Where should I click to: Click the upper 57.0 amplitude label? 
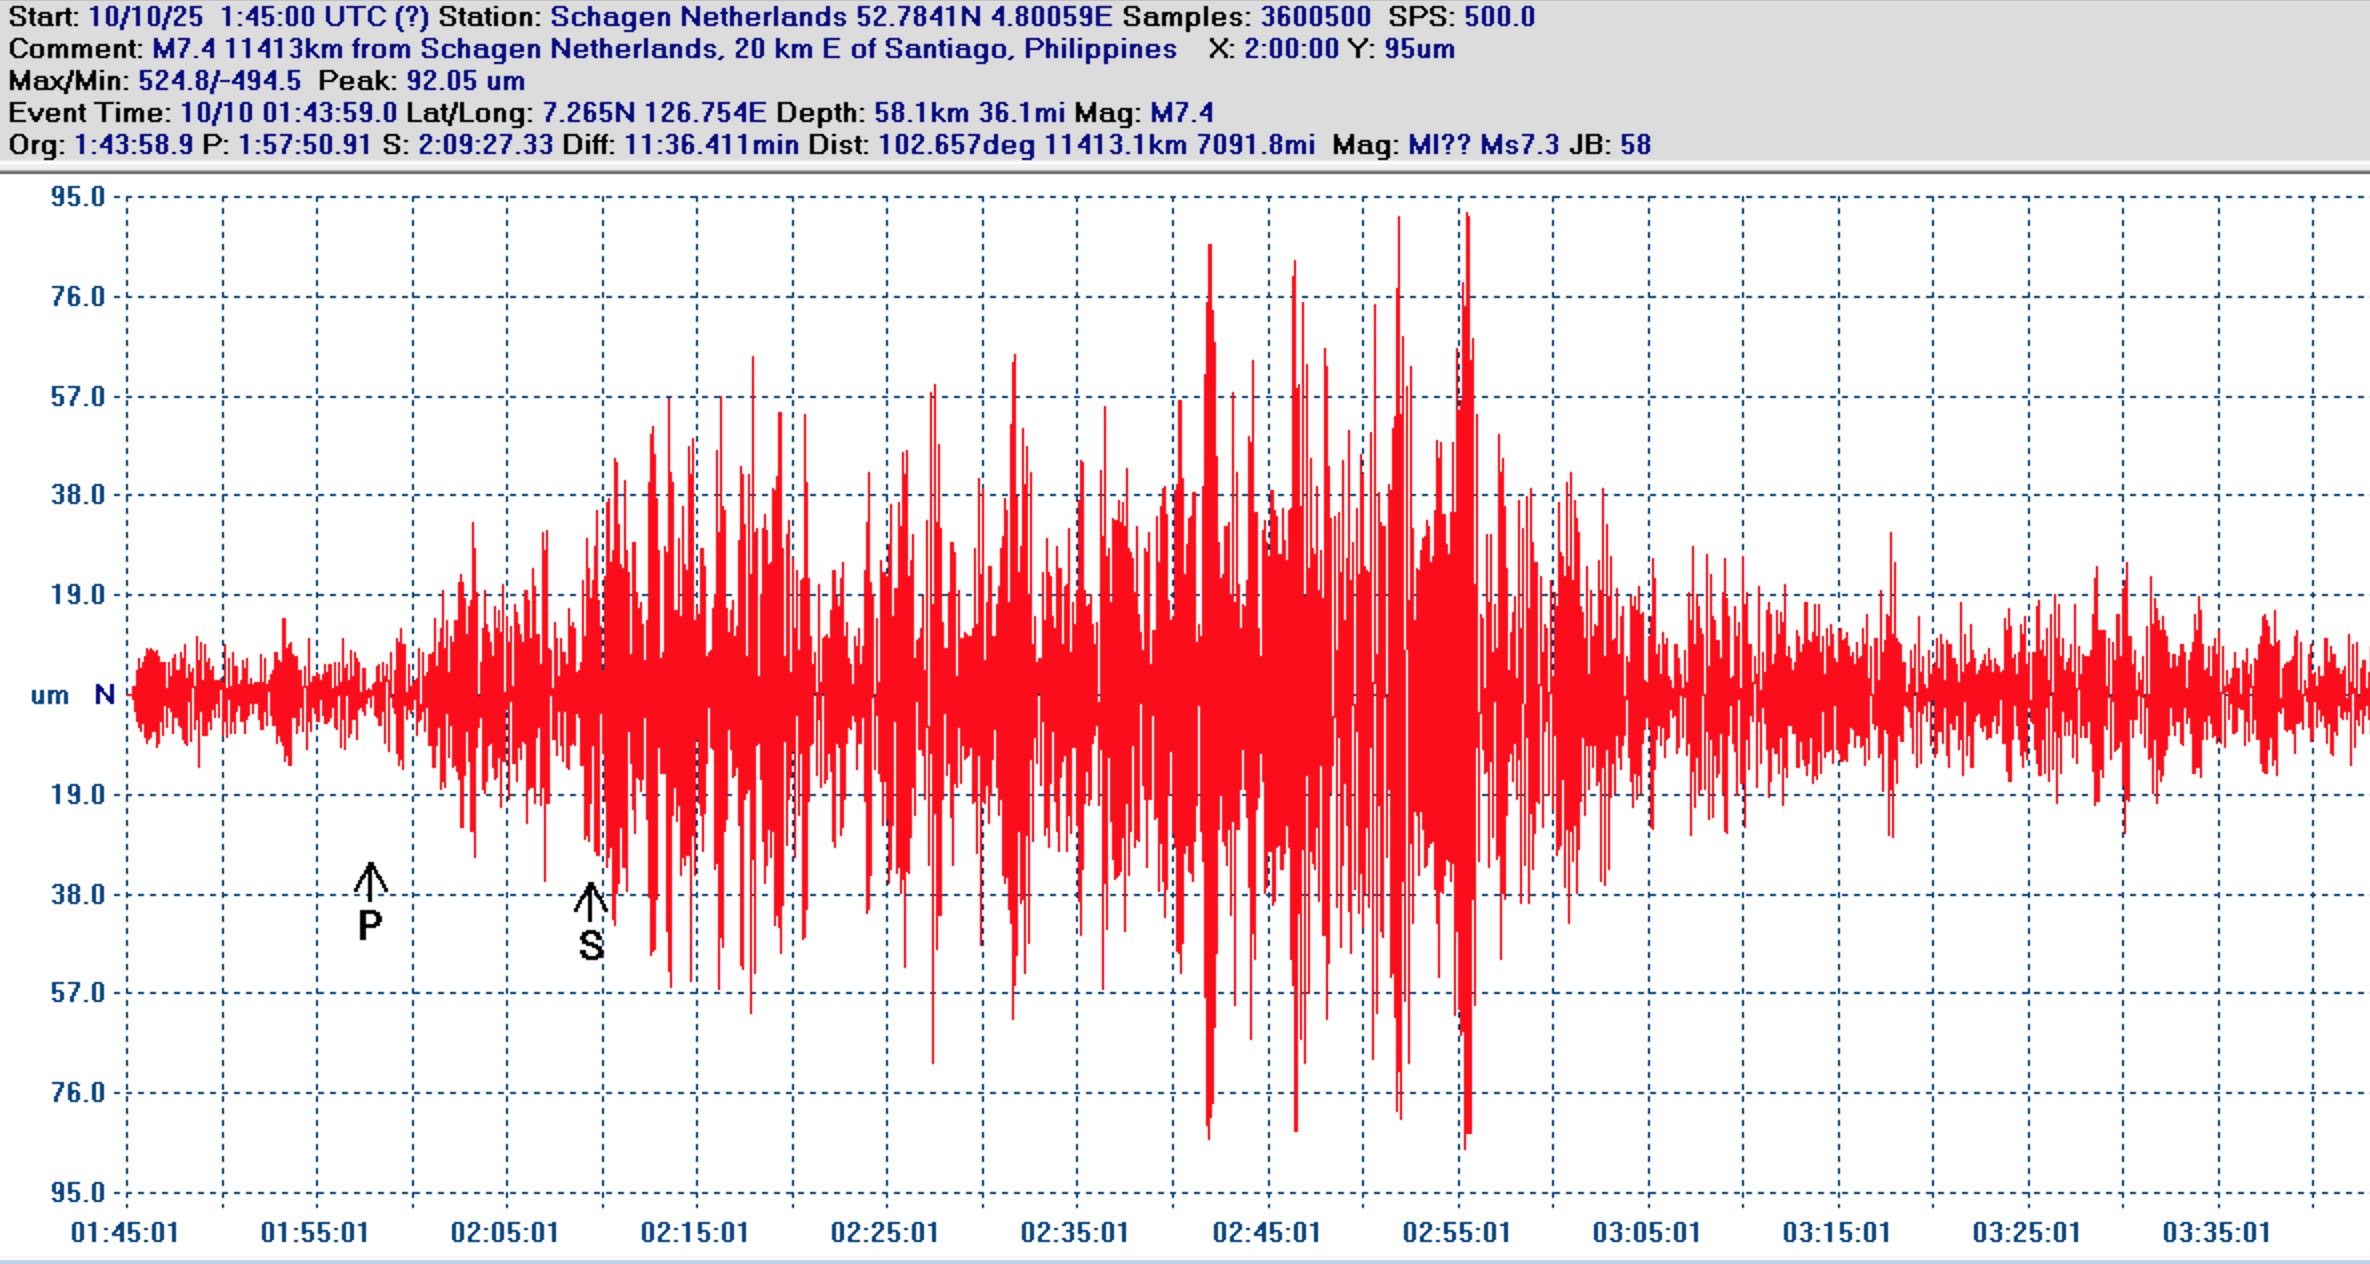click(x=78, y=397)
